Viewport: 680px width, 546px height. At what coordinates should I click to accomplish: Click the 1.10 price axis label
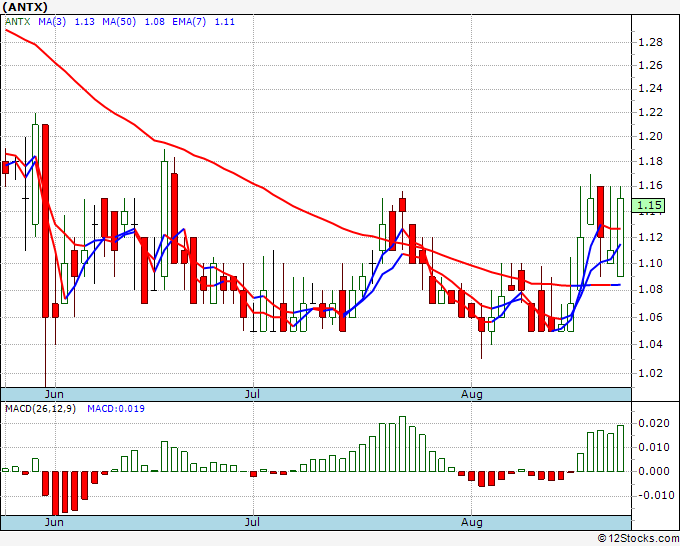coord(651,263)
